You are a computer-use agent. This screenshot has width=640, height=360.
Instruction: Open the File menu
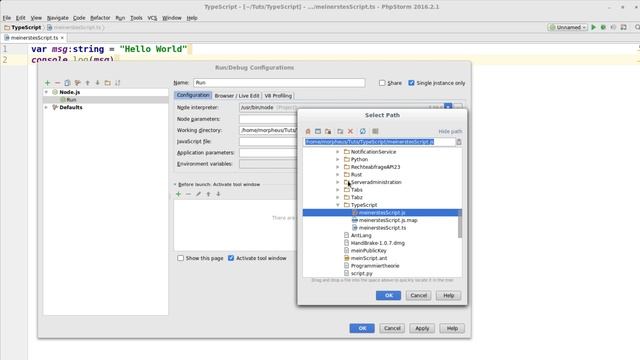click(x=7, y=18)
